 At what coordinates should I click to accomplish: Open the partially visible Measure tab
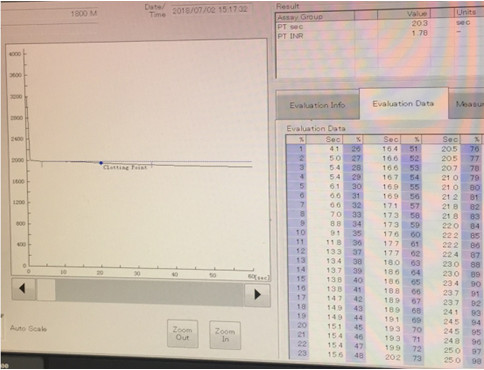(467, 104)
